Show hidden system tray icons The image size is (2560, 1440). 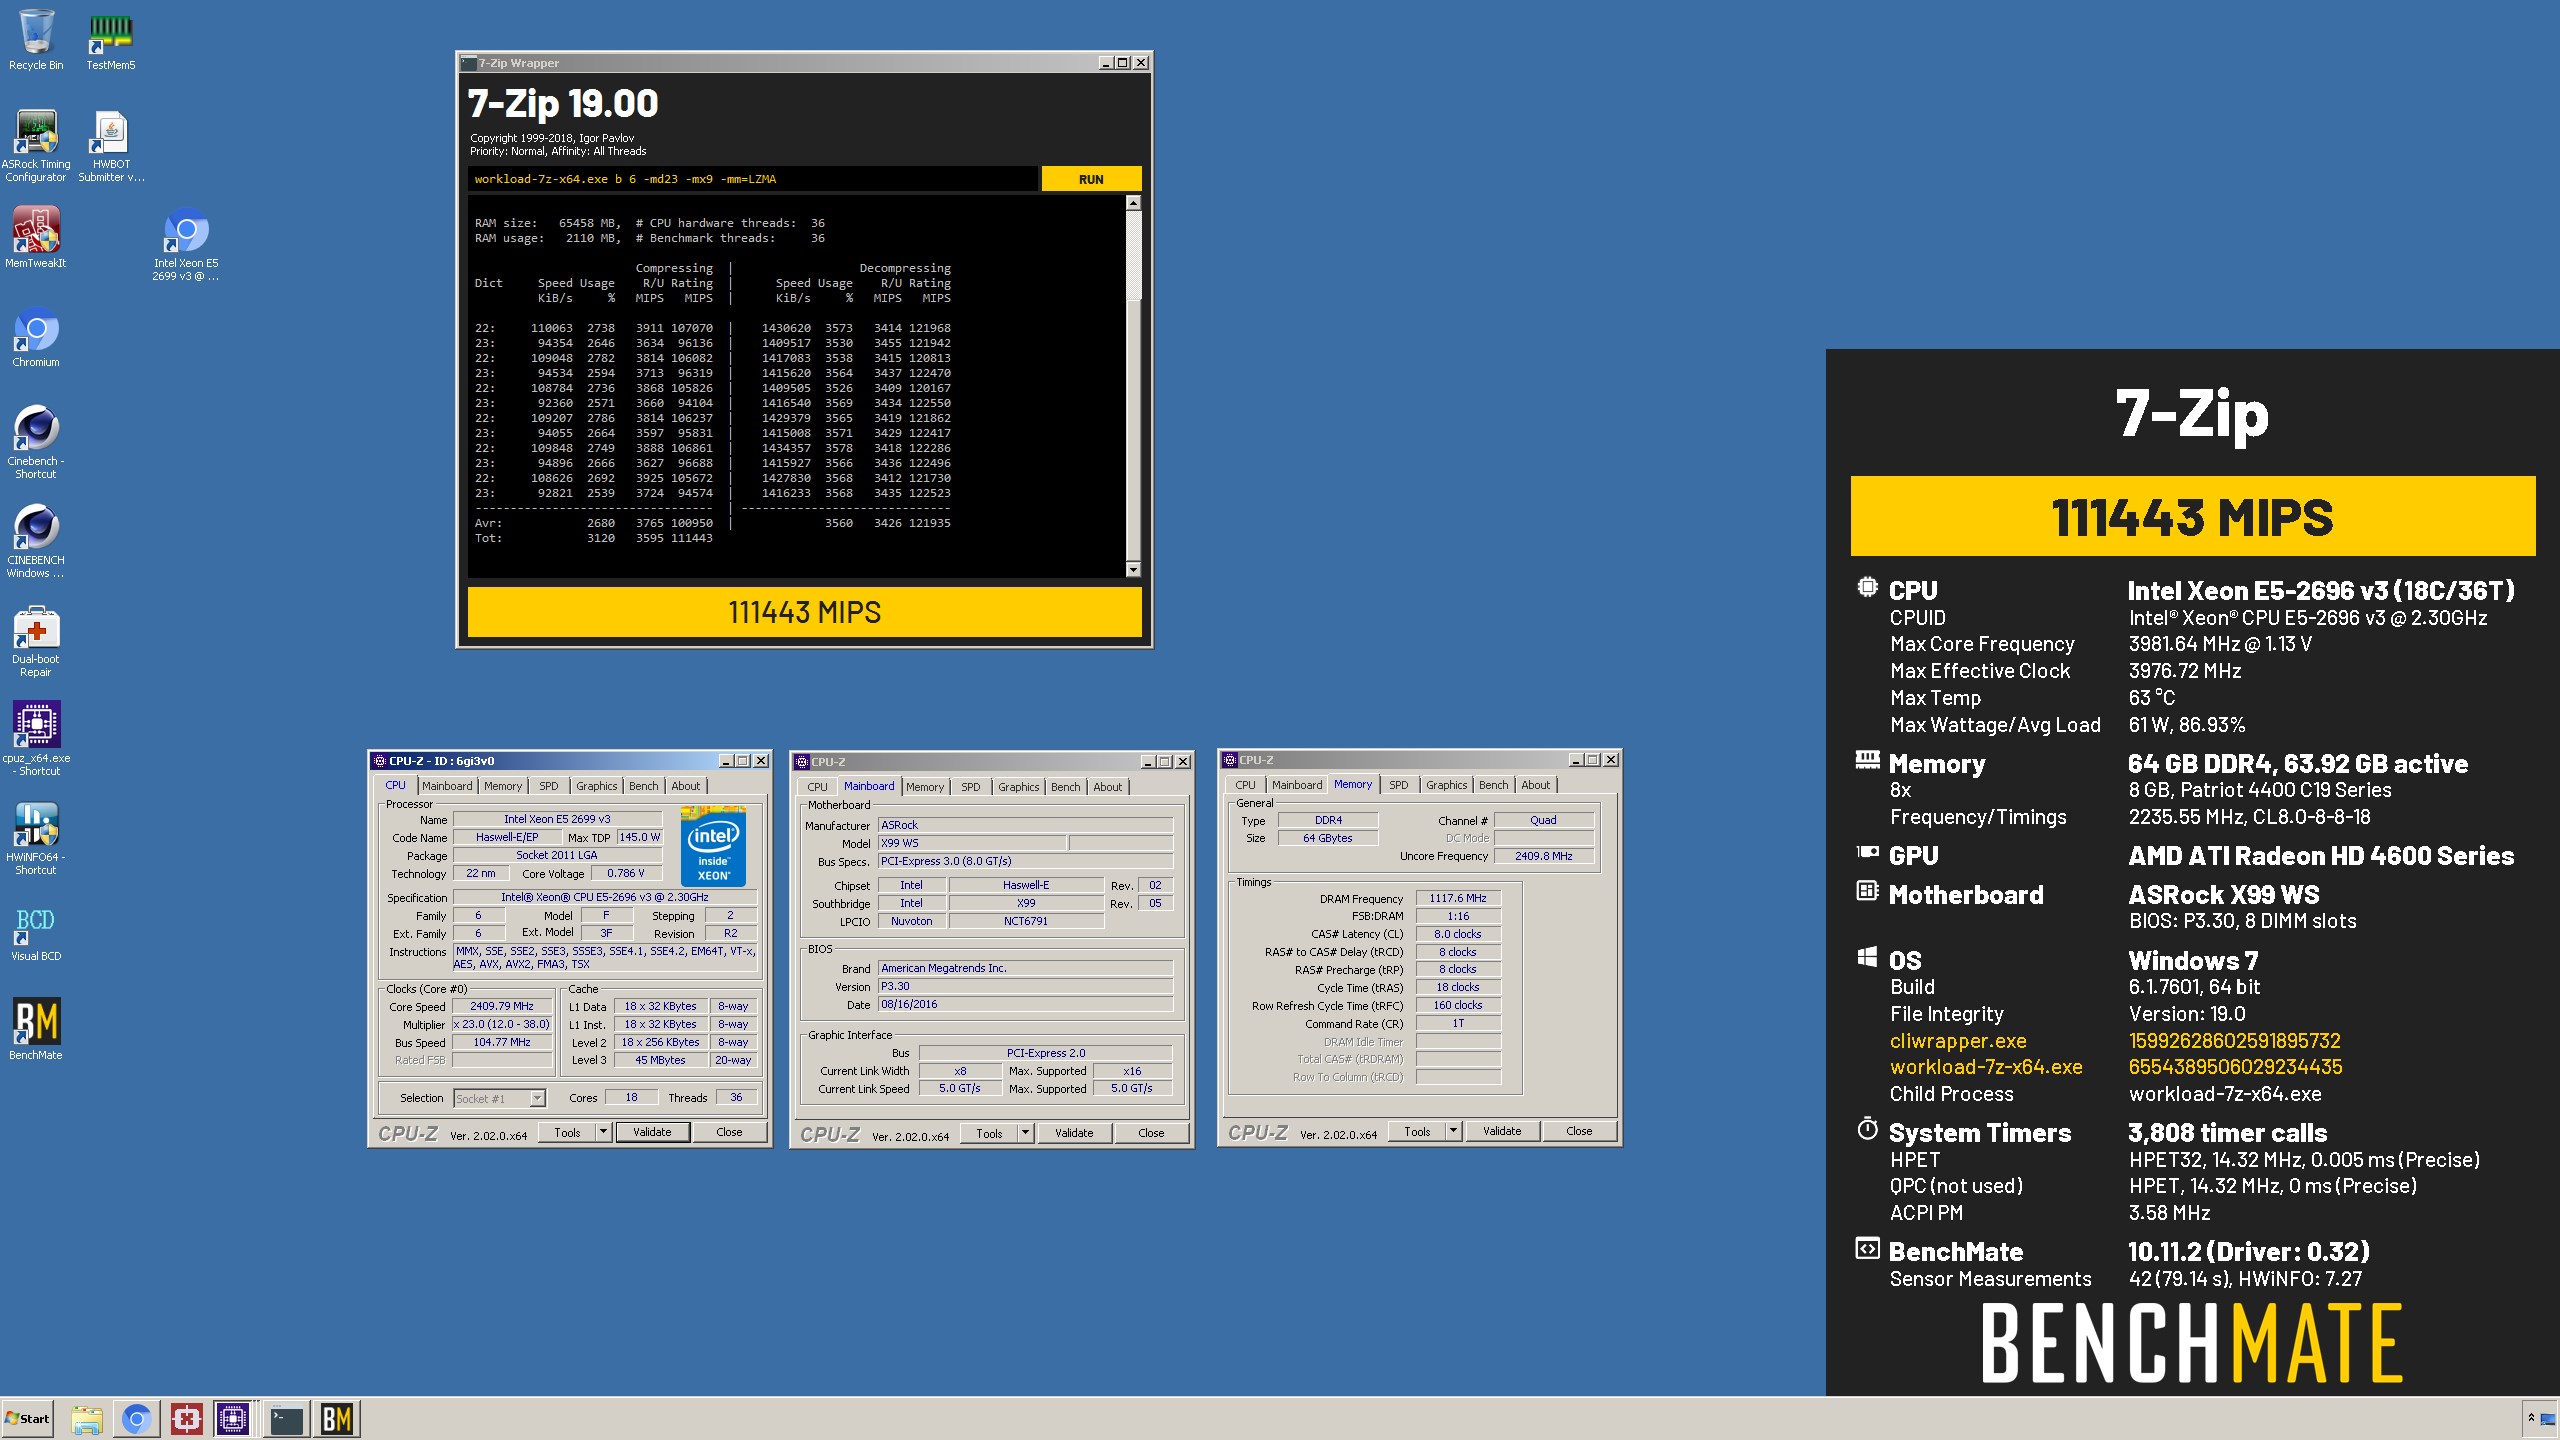coord(2531,1417)
